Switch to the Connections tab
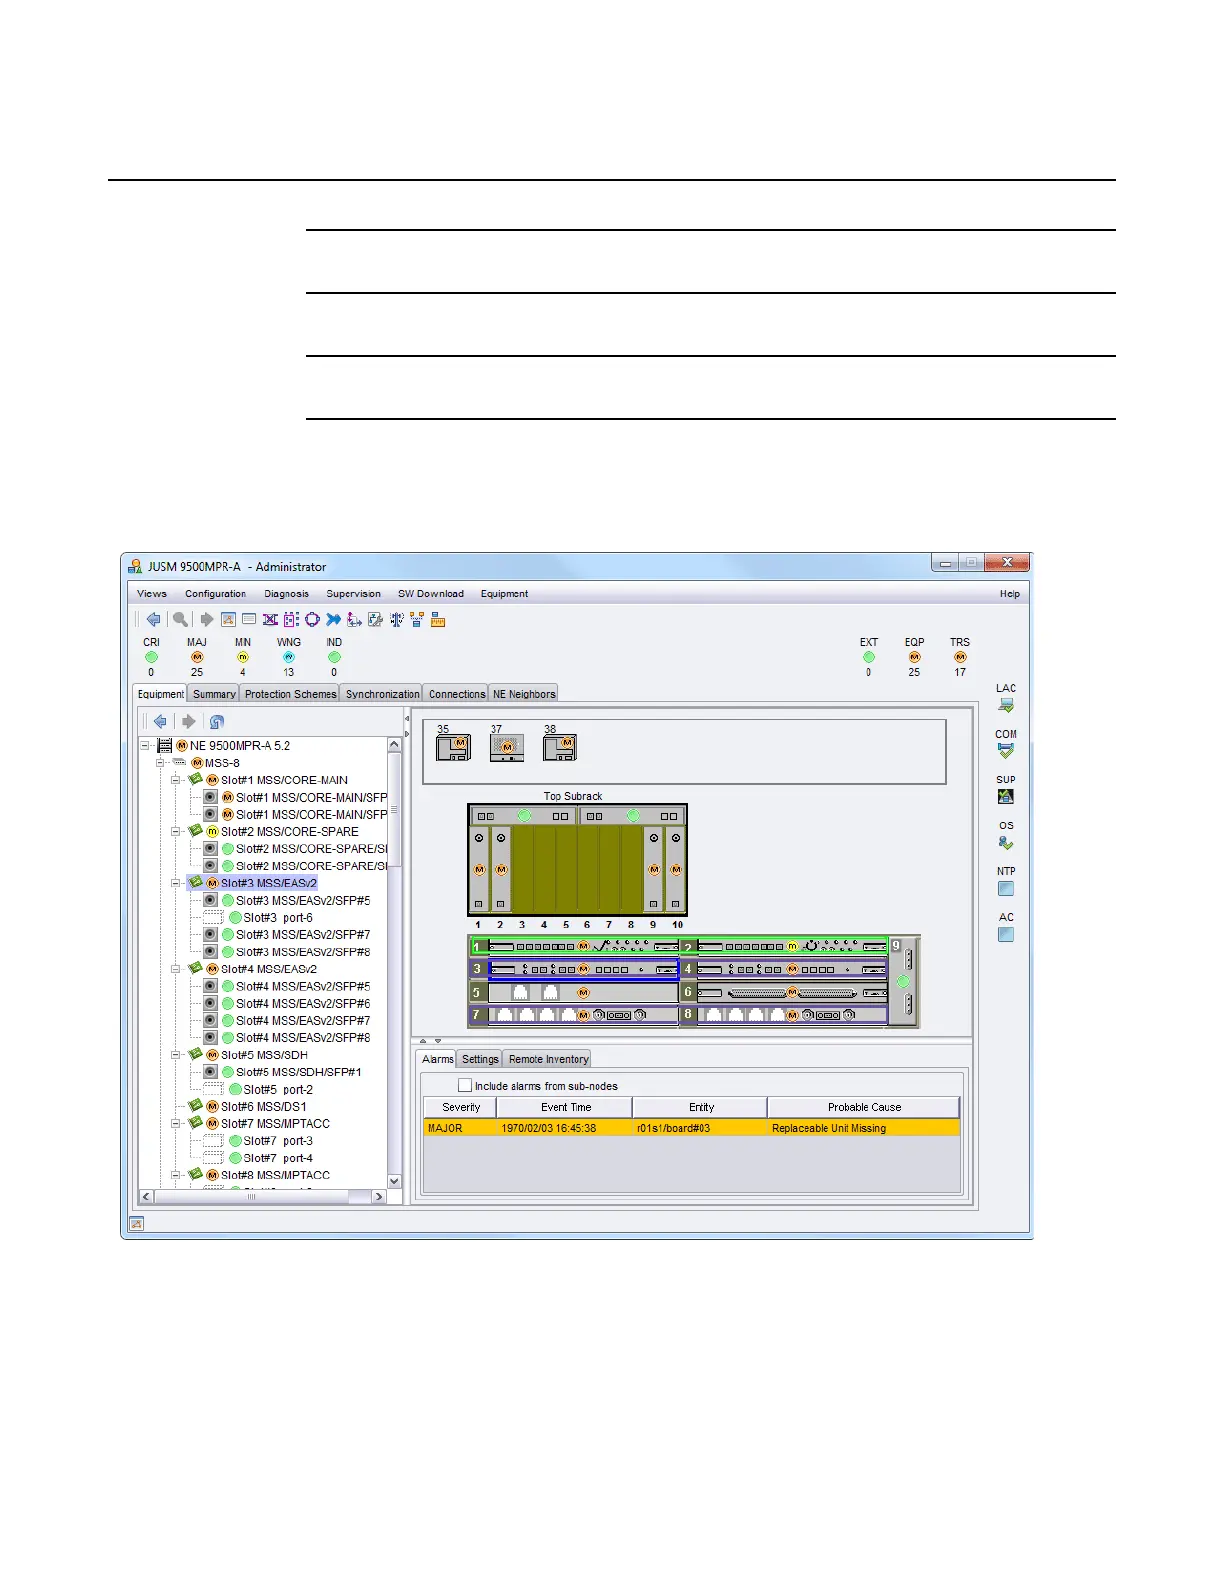The width and height of the screenshot is (1224, 1584). pyautogui.click(x=456, y=693)
